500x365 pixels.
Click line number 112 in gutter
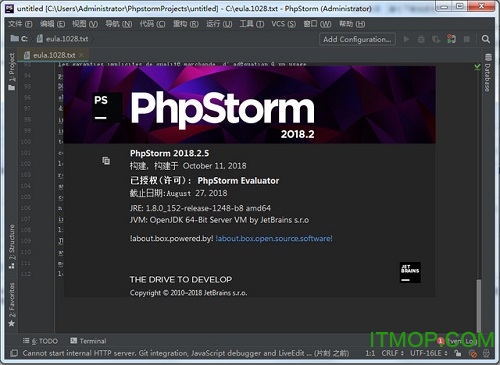coord(26,274)
